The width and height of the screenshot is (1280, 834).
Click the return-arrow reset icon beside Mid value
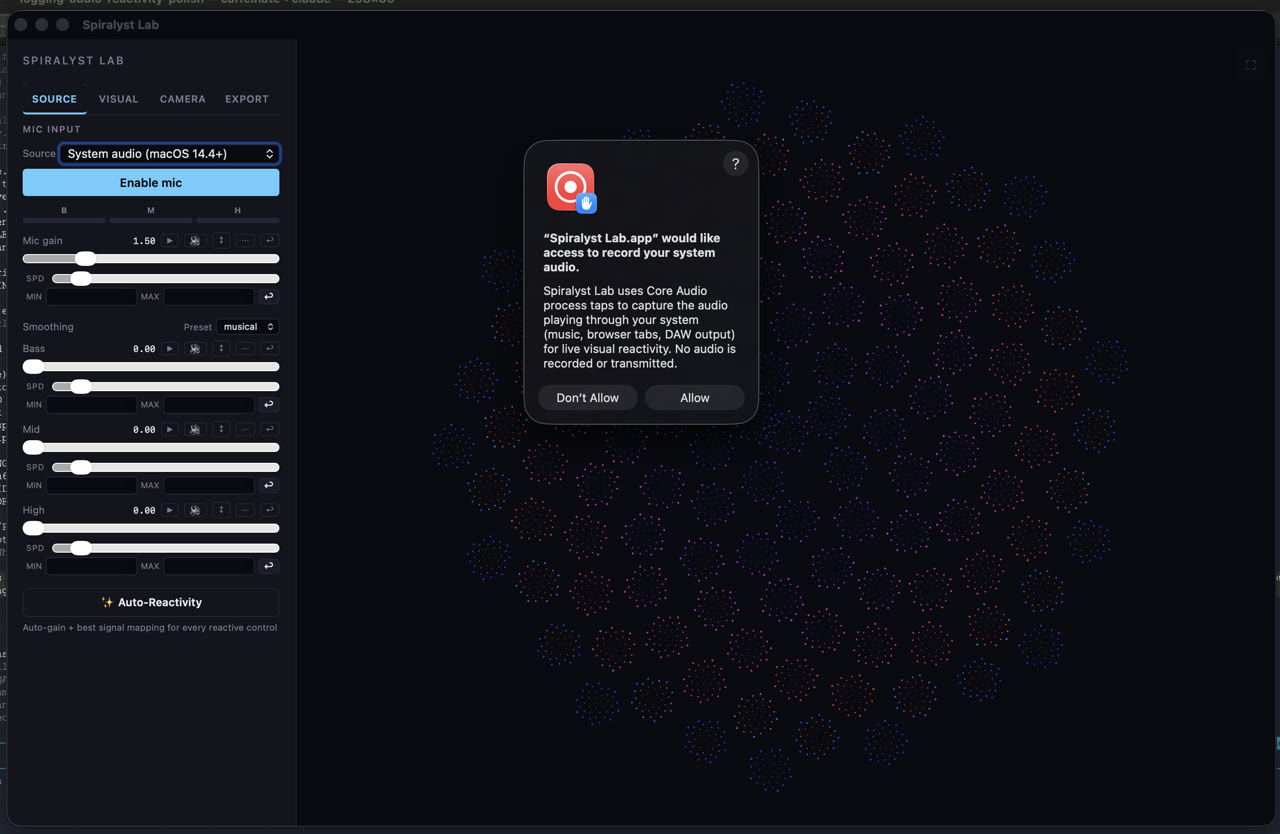pyautogui.click(x=270, y=430)
